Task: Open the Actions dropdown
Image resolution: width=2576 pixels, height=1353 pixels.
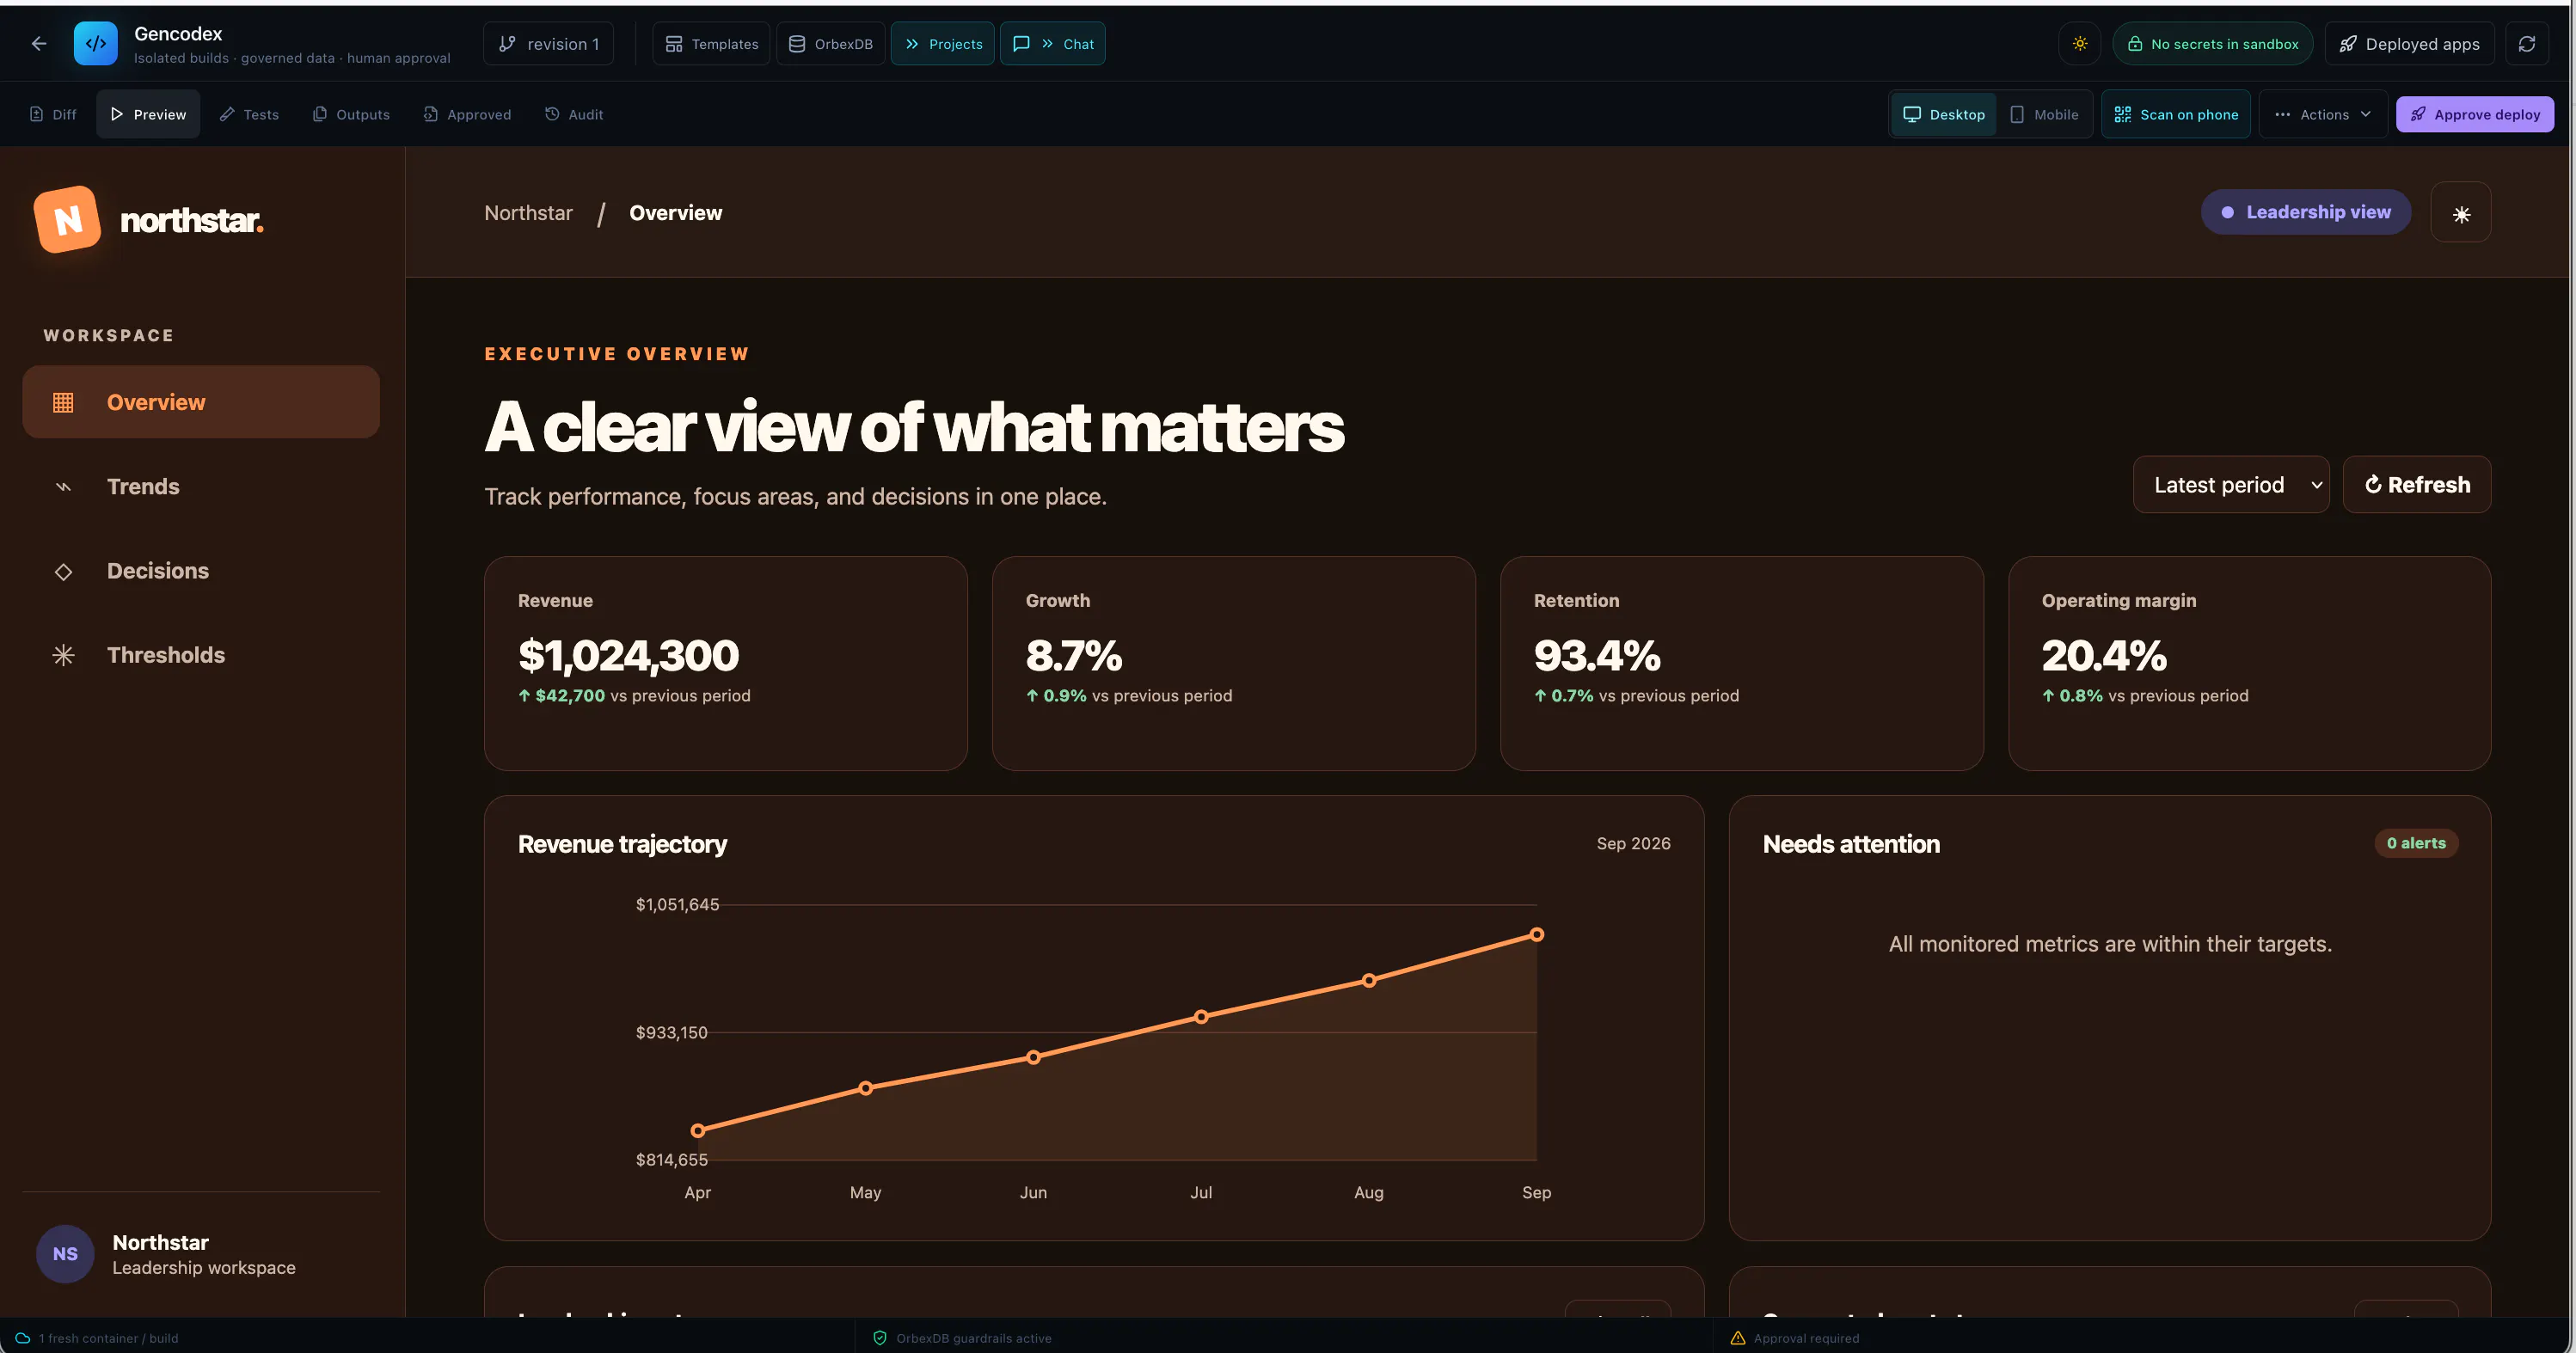Action: coord(2323,114)
